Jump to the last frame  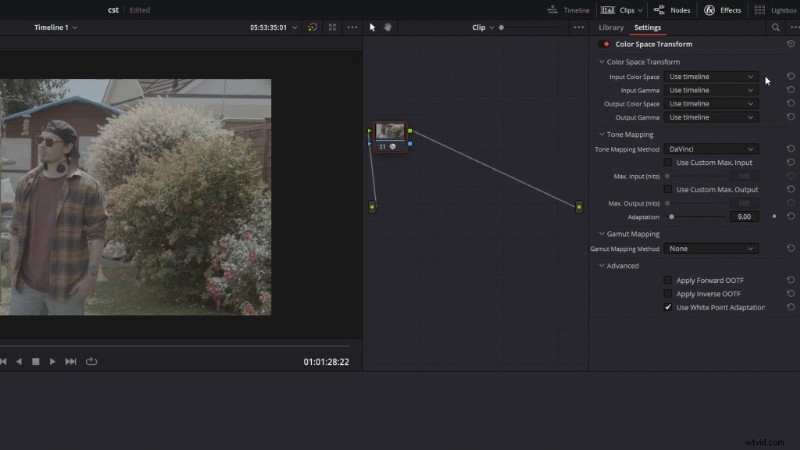(70, 361)
